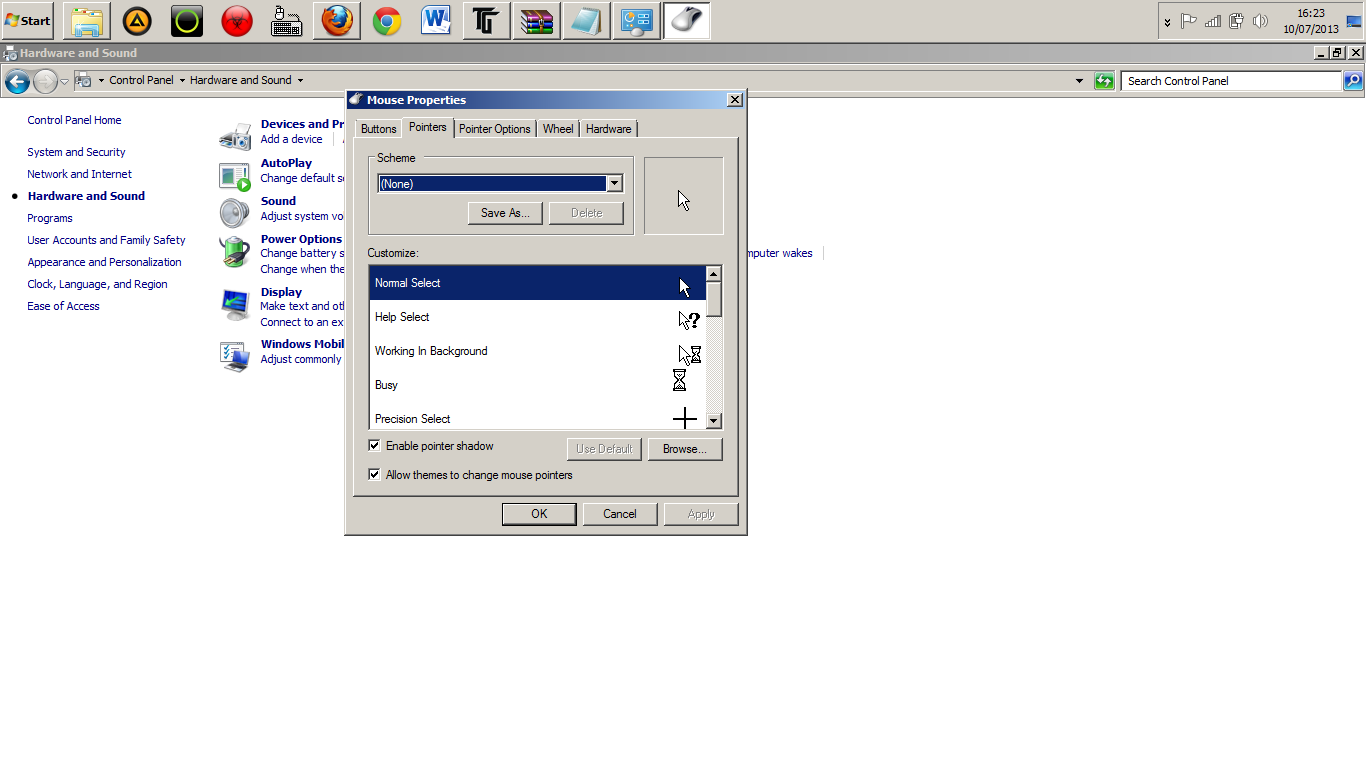Go back with the Back arrow
This screenshot has width=1366, height=768.
coord(17,81)
